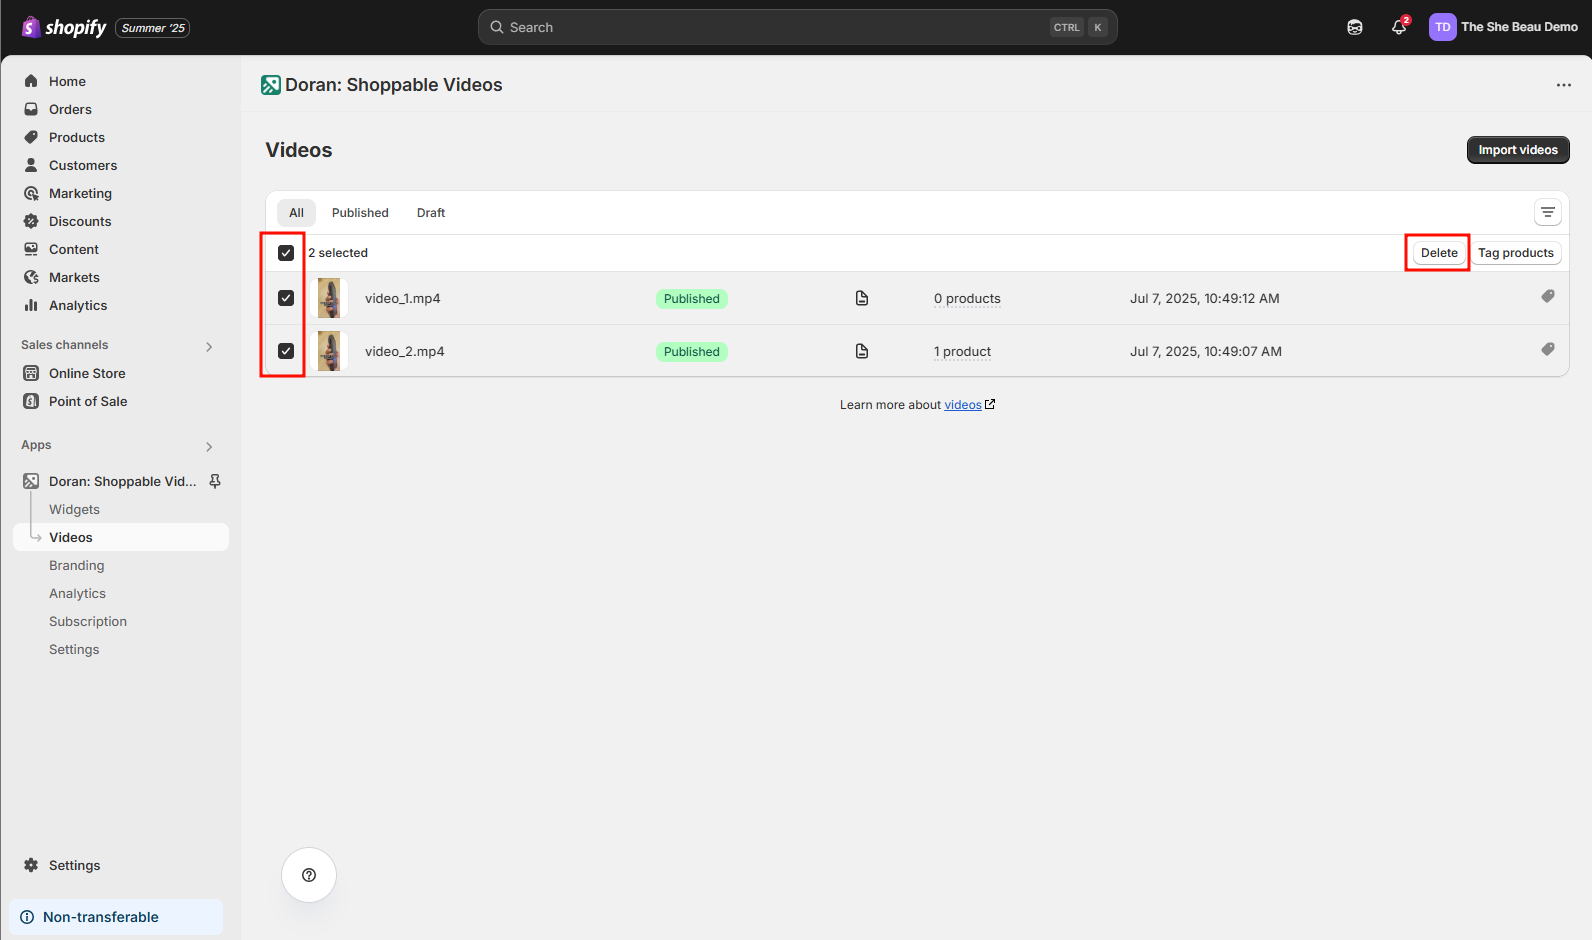This screenshot has width=1592, height=940.
Task: Follow the 'videos' learn more link
Action: (963, 405)
